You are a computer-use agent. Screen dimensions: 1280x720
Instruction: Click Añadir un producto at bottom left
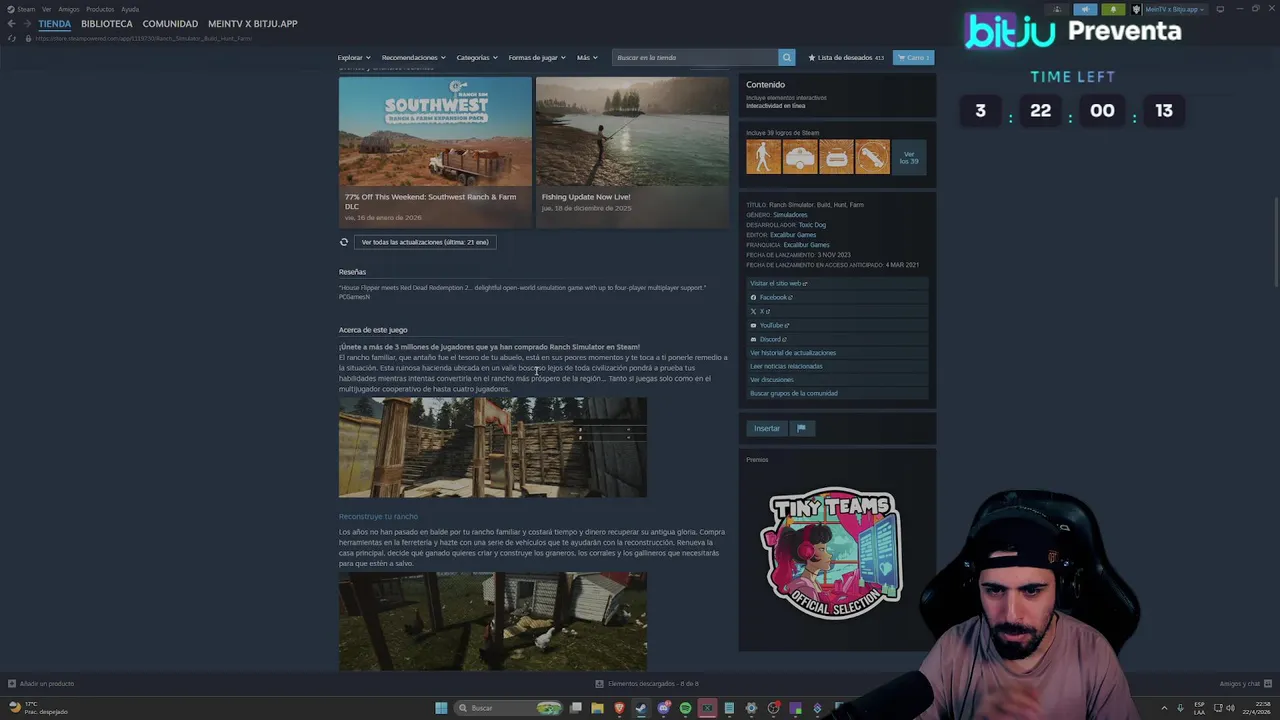(x=41, y=684)
